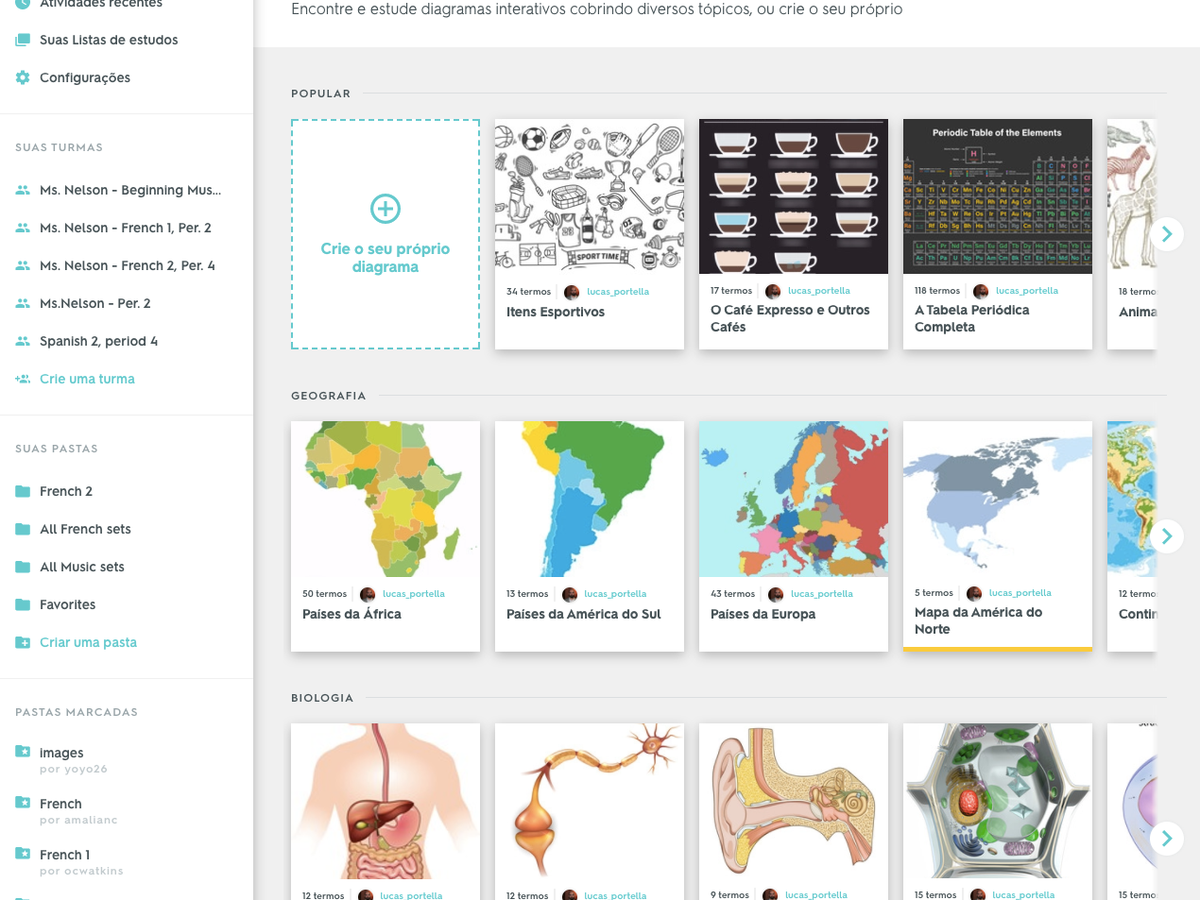The width and height of the screenshot is (1200, 900).
Task: Open lucas_portella's profile on Itens Esportivos card
Action: click(617, 292)
